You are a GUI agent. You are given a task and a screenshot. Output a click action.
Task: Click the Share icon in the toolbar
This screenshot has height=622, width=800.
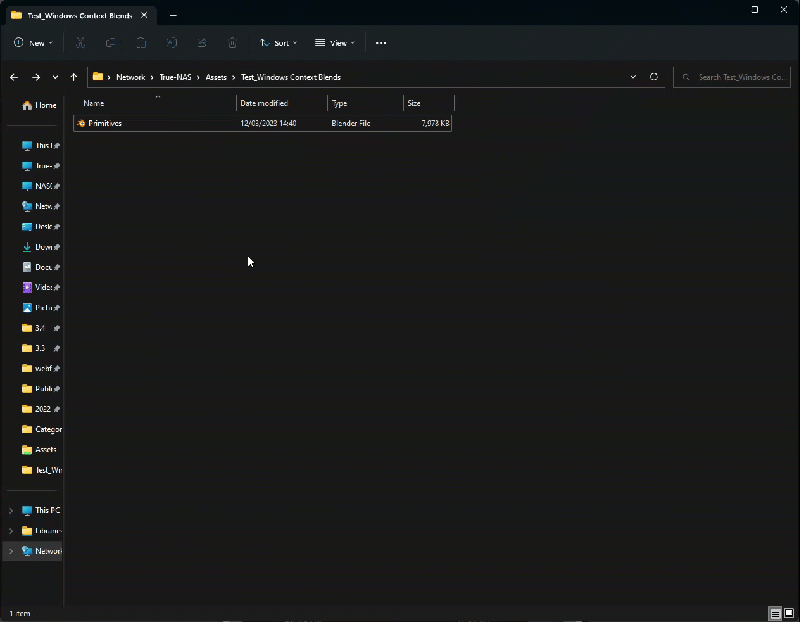tap(202, 43)
